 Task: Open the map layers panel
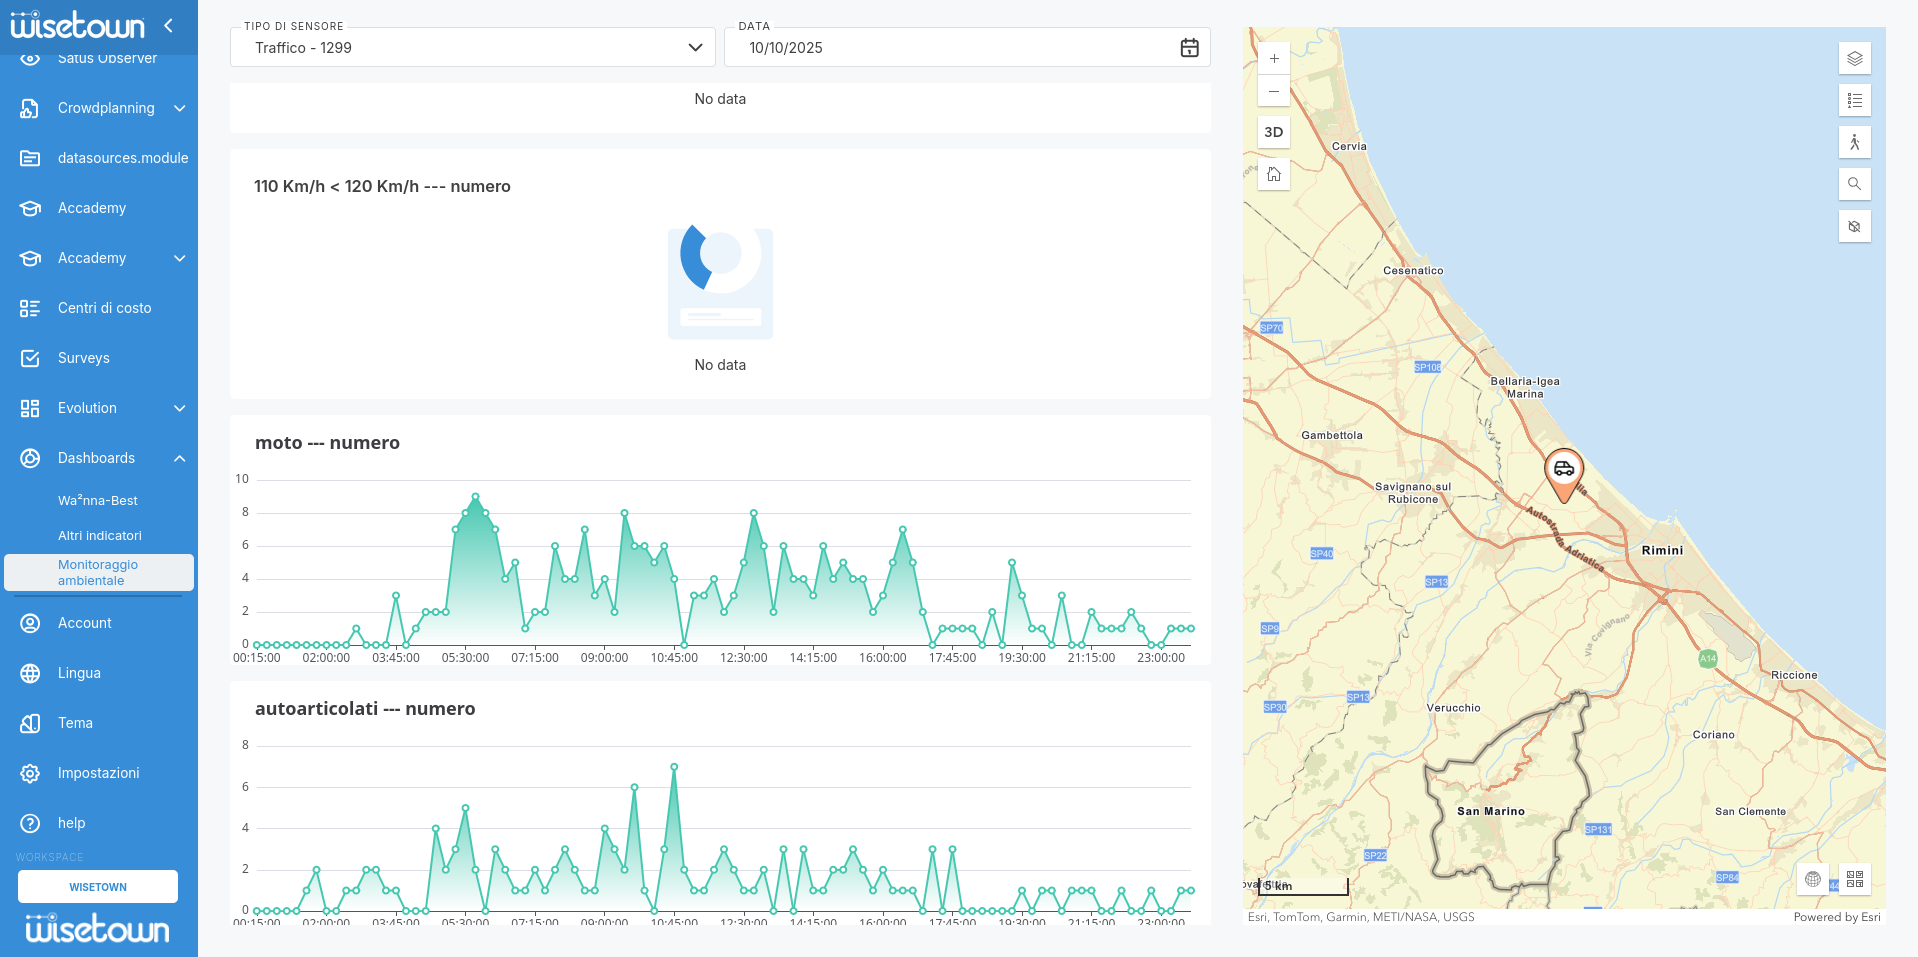pos(1854,58)
